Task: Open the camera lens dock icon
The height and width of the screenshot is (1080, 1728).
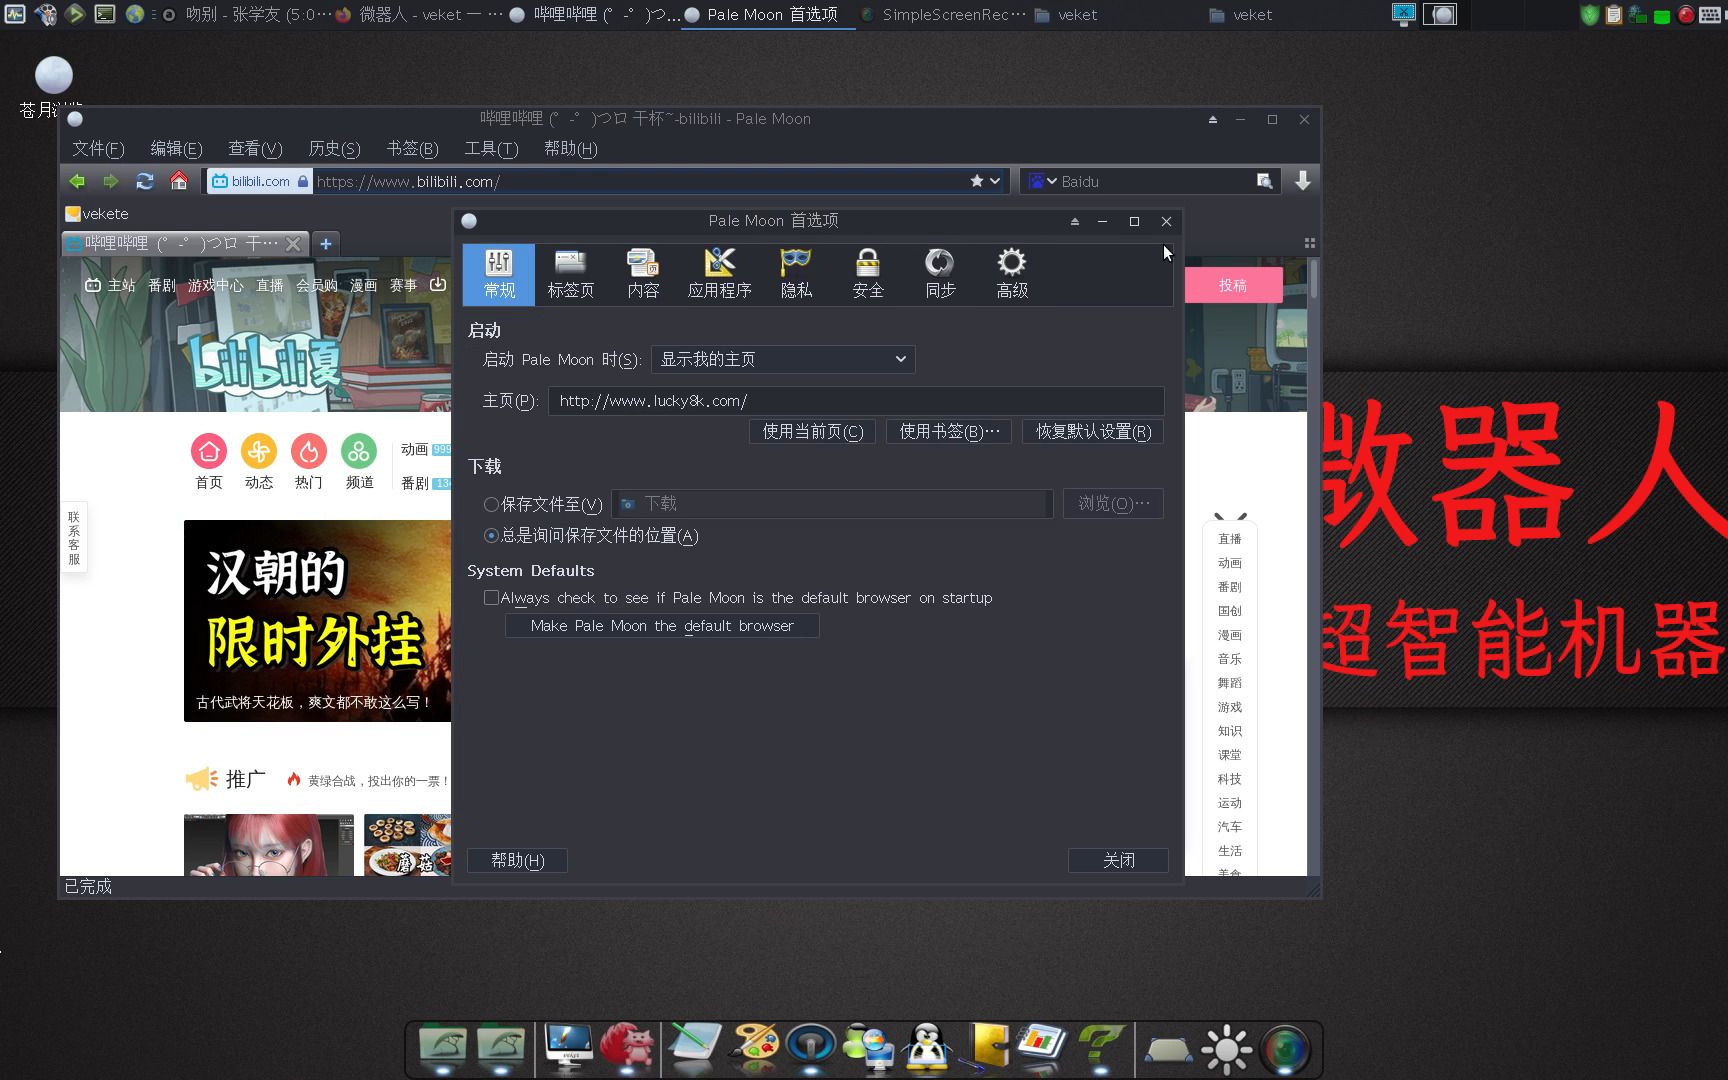Action: tap(1286, 1049)
